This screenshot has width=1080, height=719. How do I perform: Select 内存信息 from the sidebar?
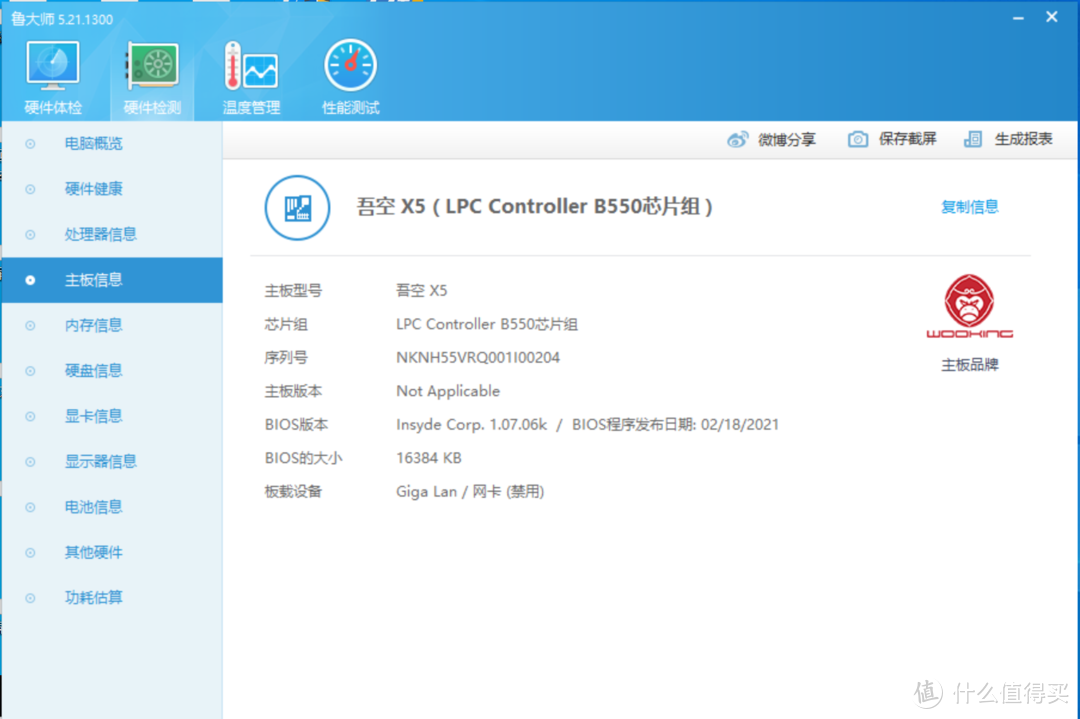(x=94, y=325)
